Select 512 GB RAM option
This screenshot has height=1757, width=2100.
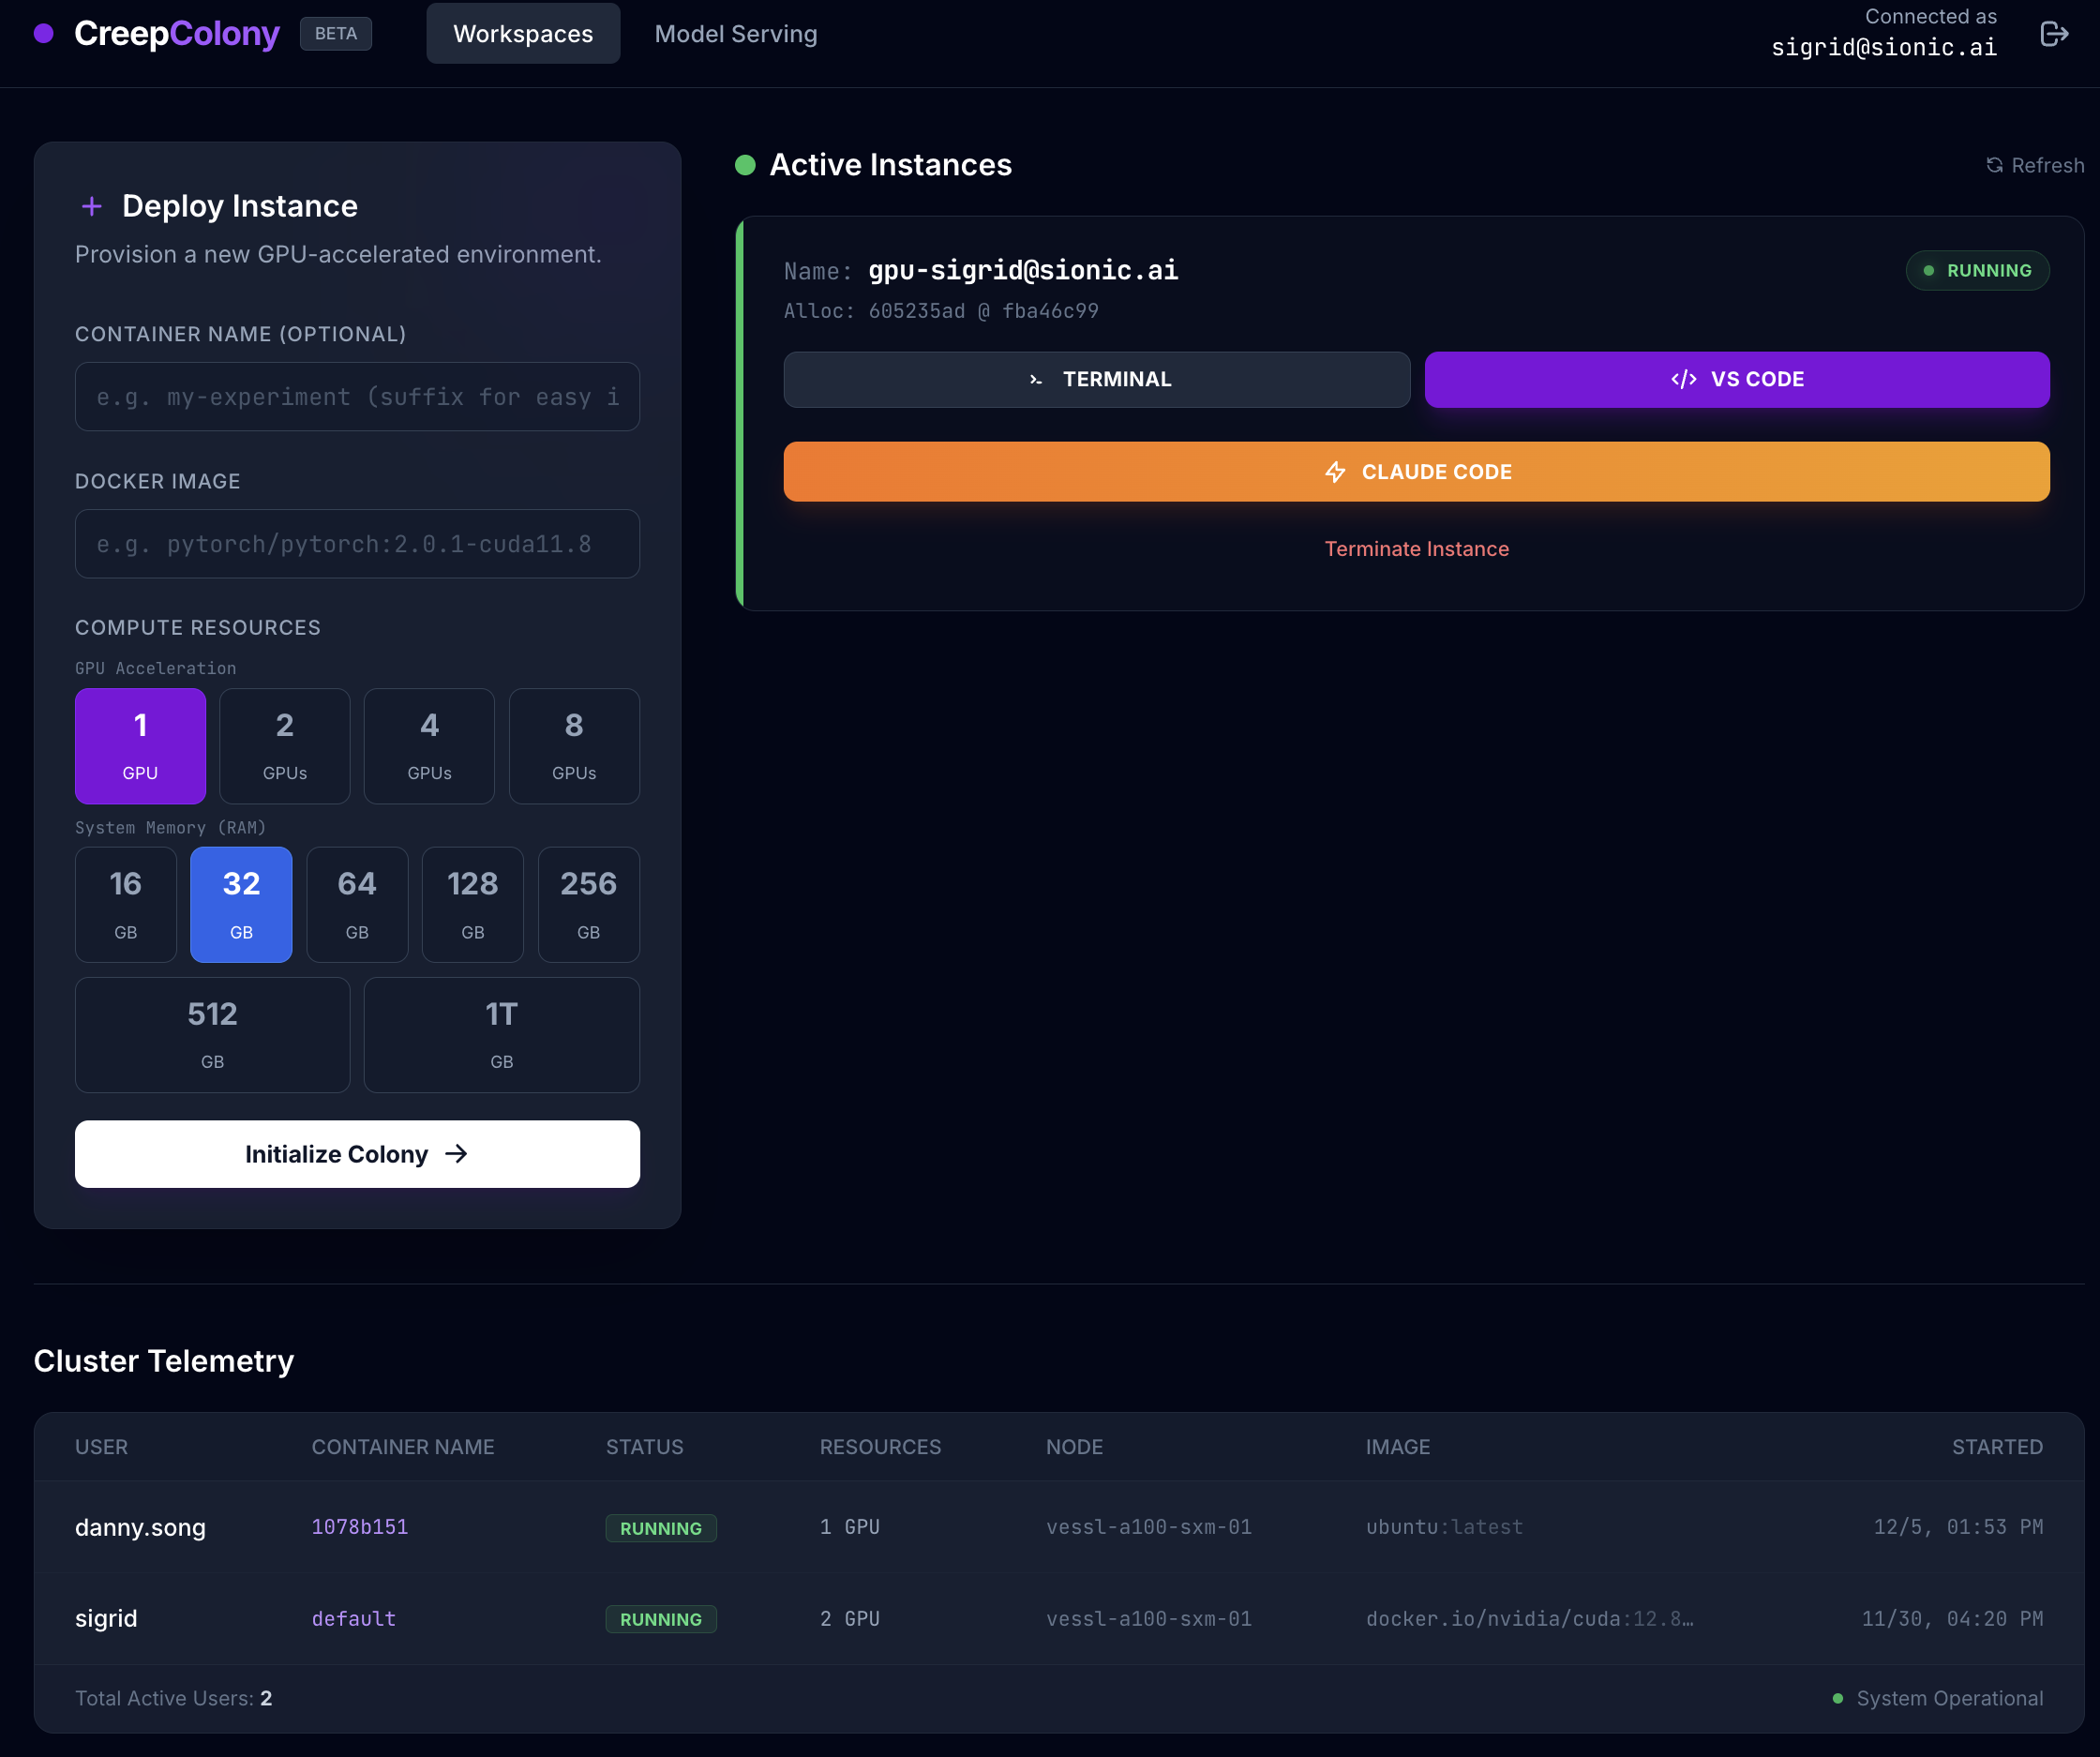[212, 1035]
